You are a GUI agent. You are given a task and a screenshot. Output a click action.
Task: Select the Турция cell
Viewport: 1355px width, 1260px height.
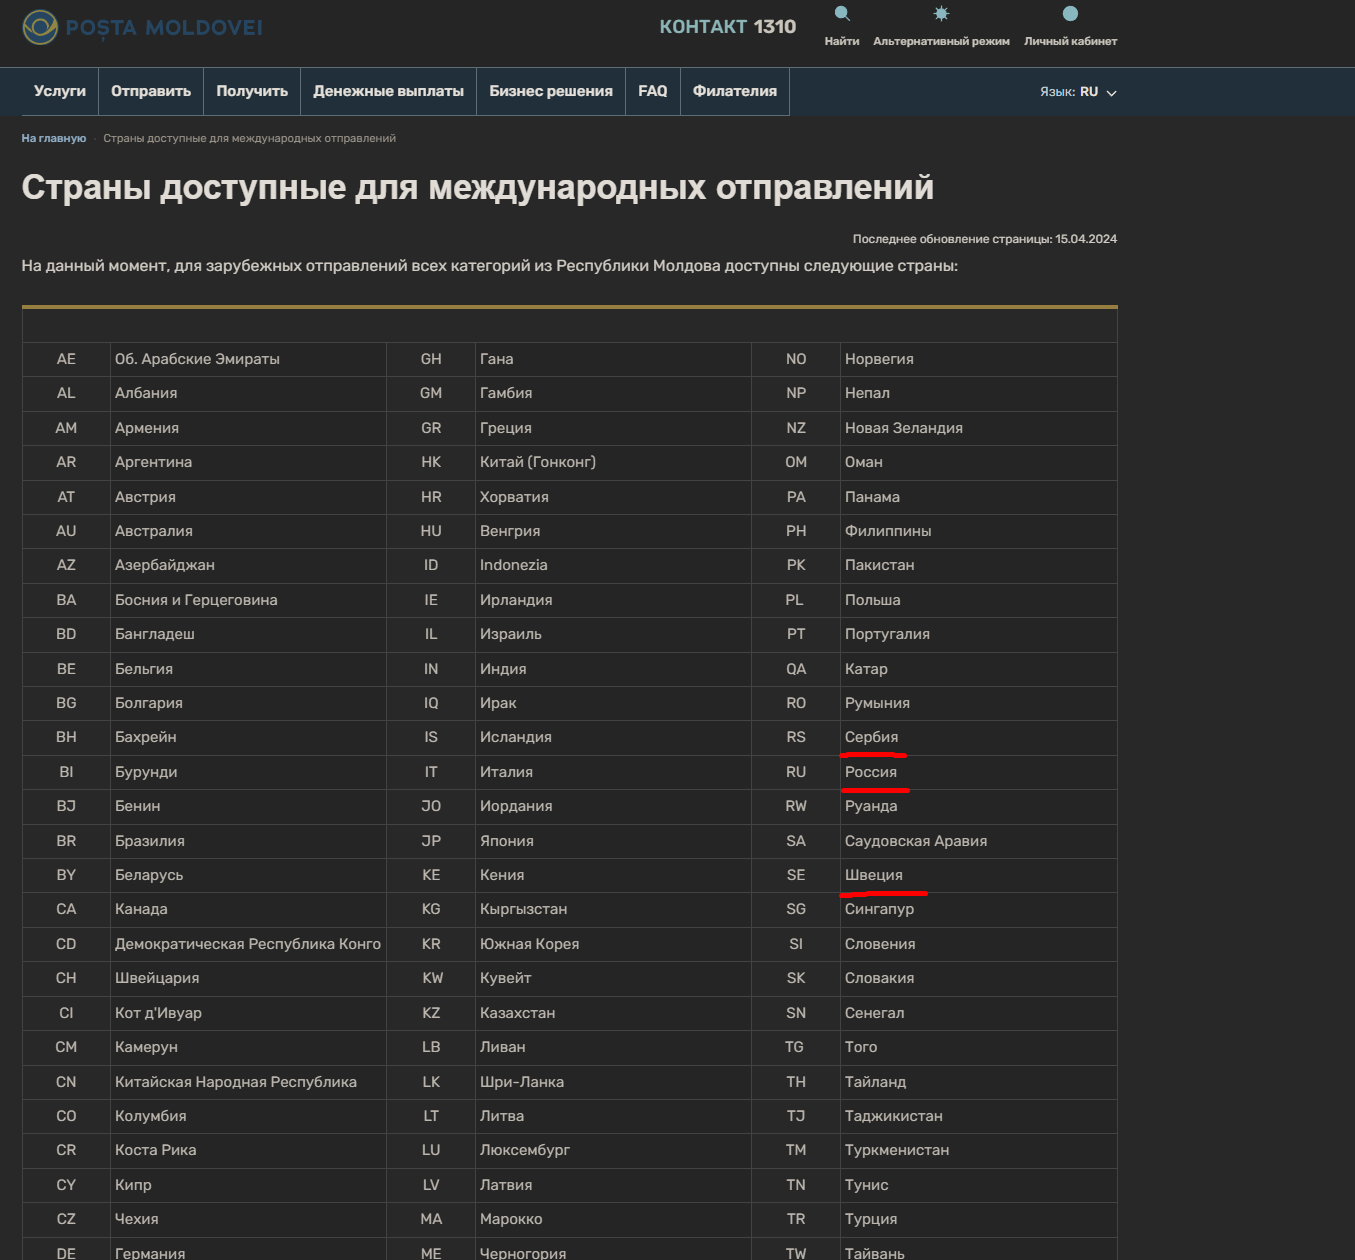pyautogui.click(x=979, y=1219)
